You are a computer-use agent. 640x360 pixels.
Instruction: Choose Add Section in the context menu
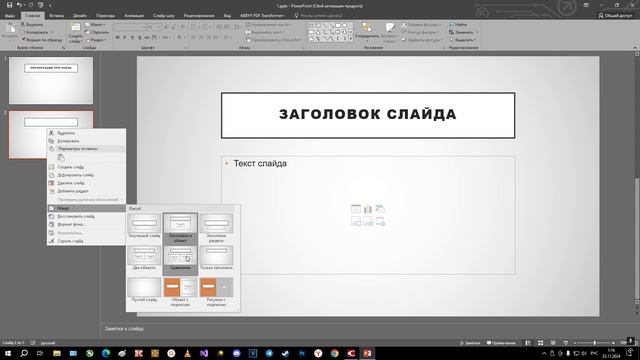(87, 191)
